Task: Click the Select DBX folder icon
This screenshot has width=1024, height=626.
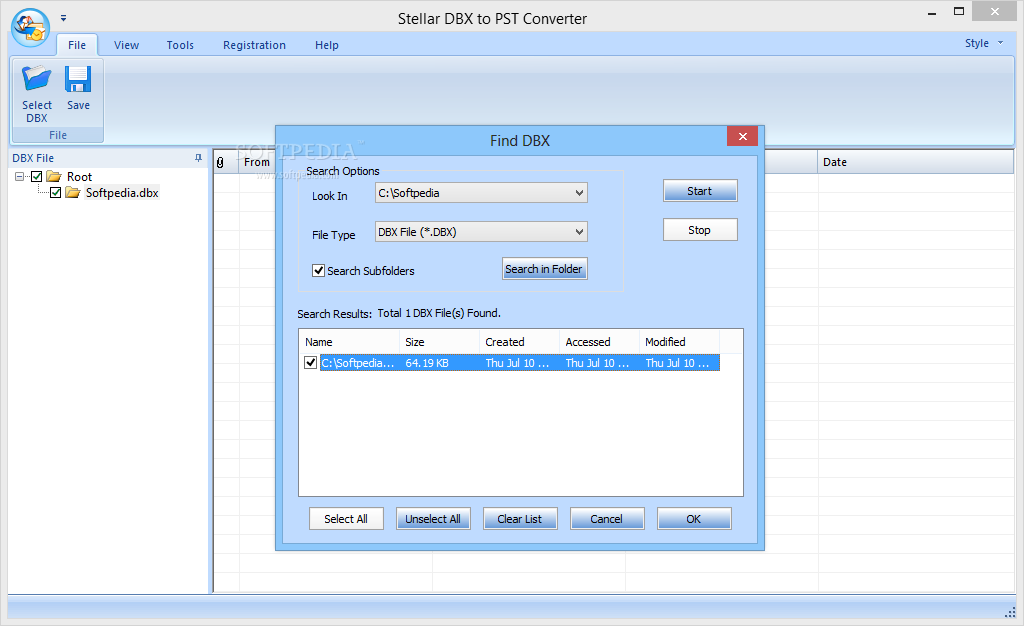Action: click(37, 79)
